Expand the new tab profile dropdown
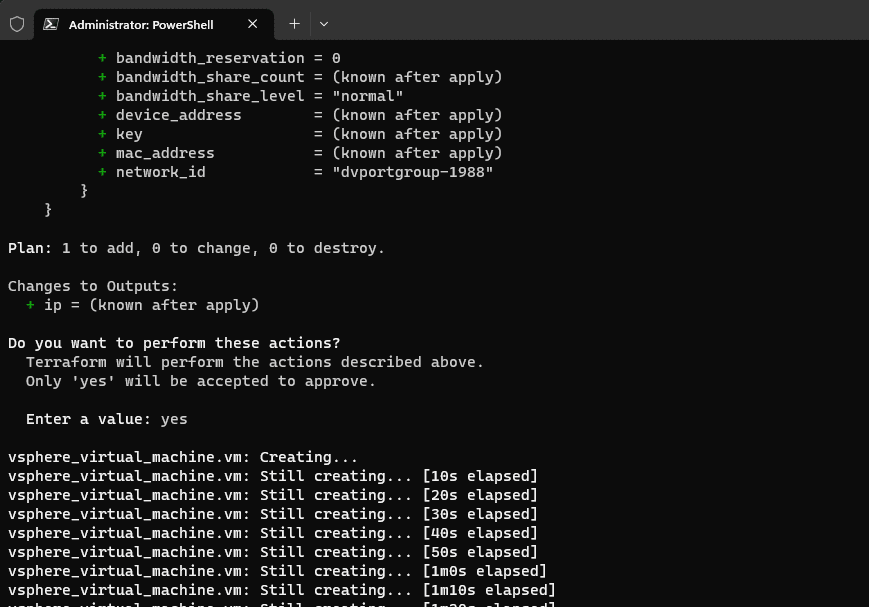Screen dimensions: 869x607 [x=324, y=24]
